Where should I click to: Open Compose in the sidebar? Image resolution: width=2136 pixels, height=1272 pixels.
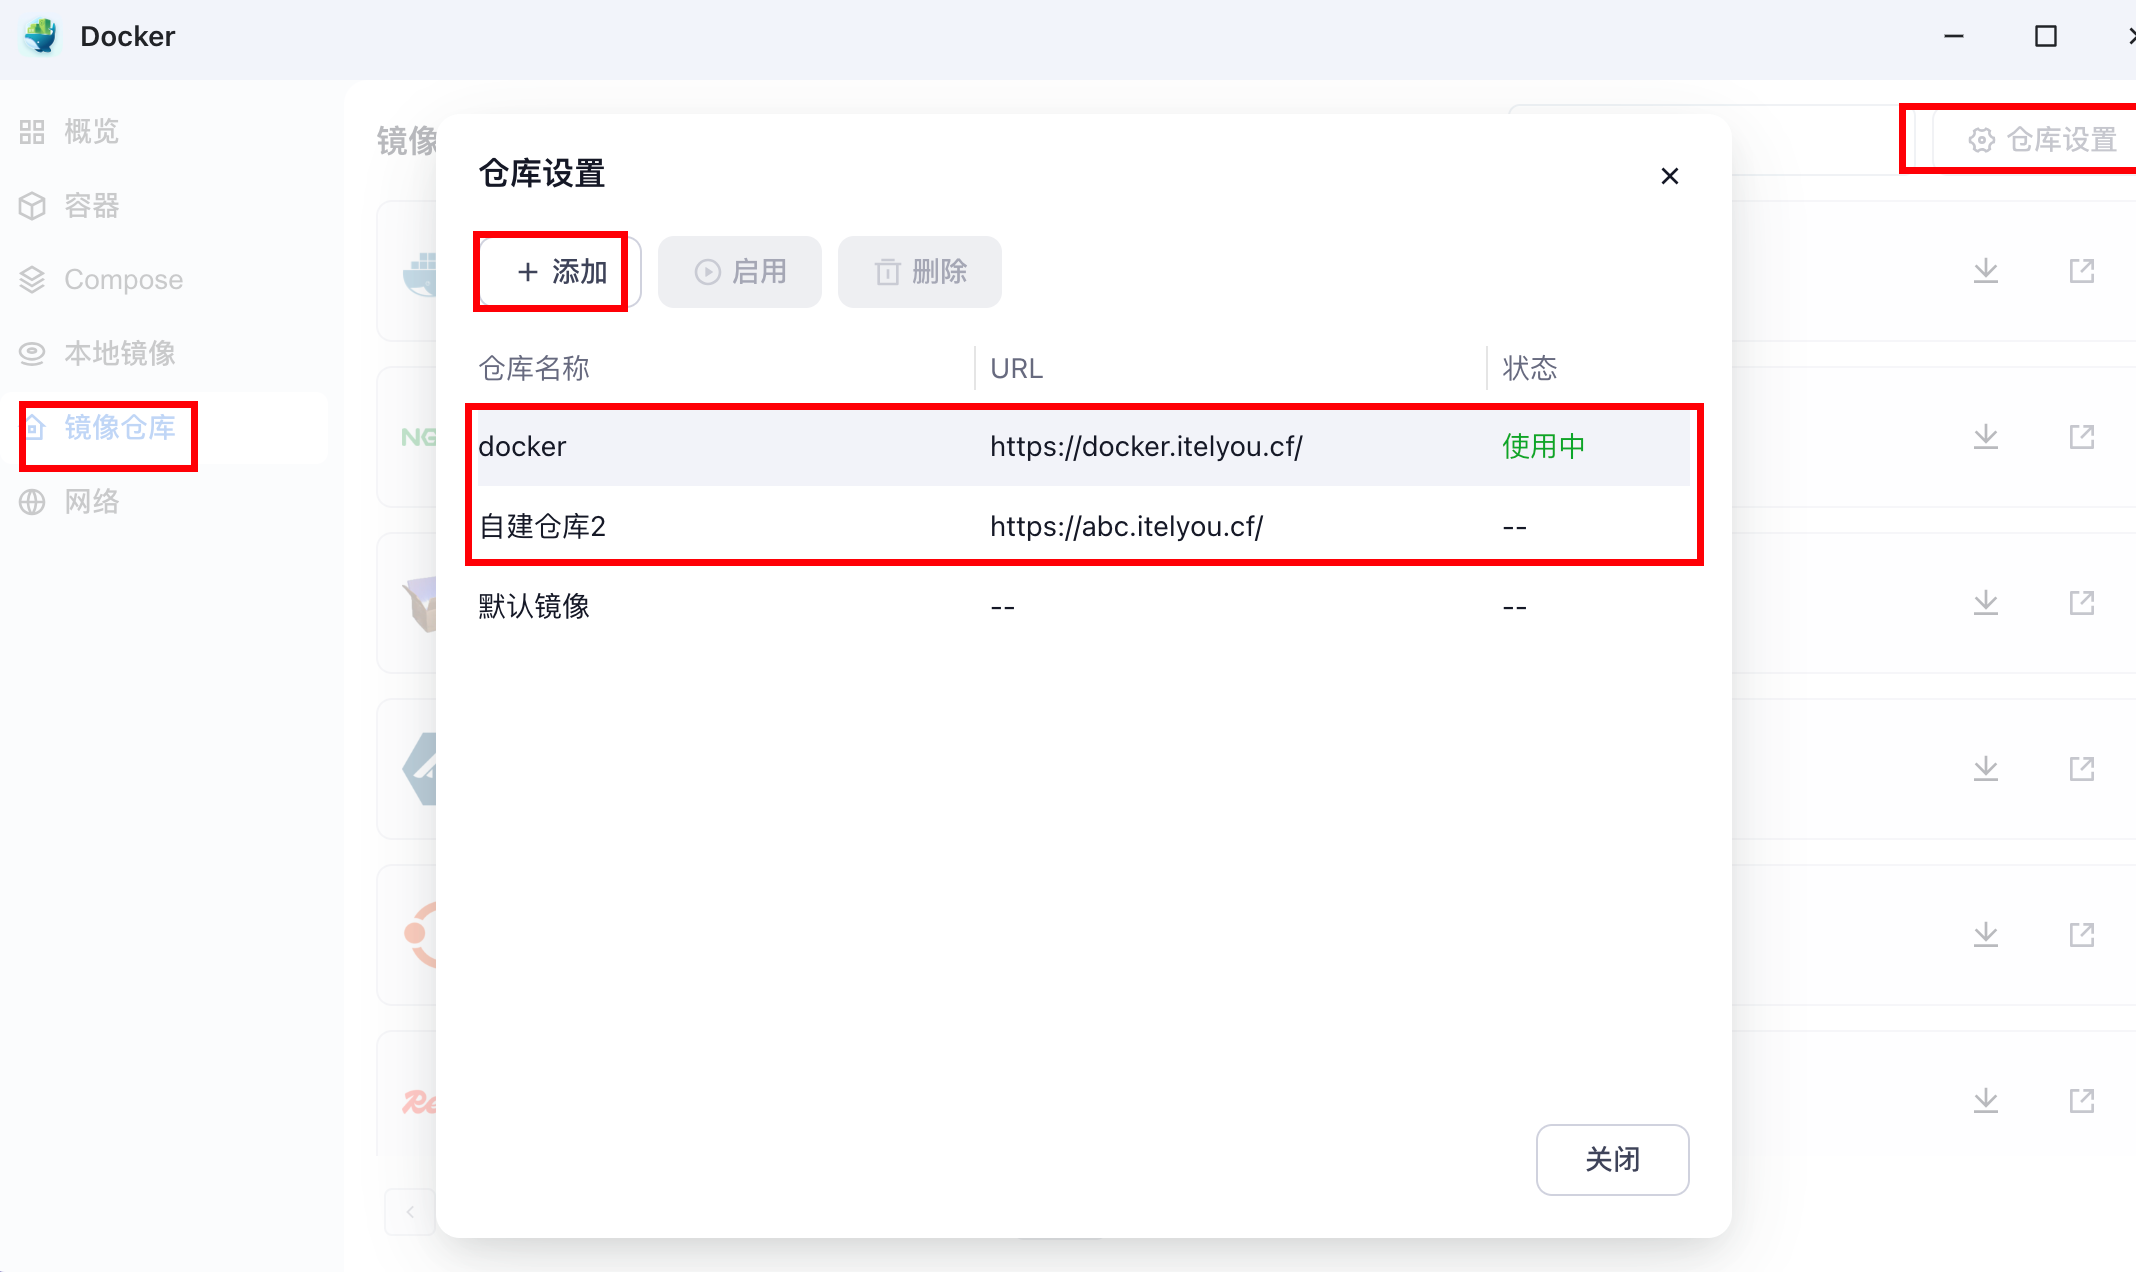(165, 280)
